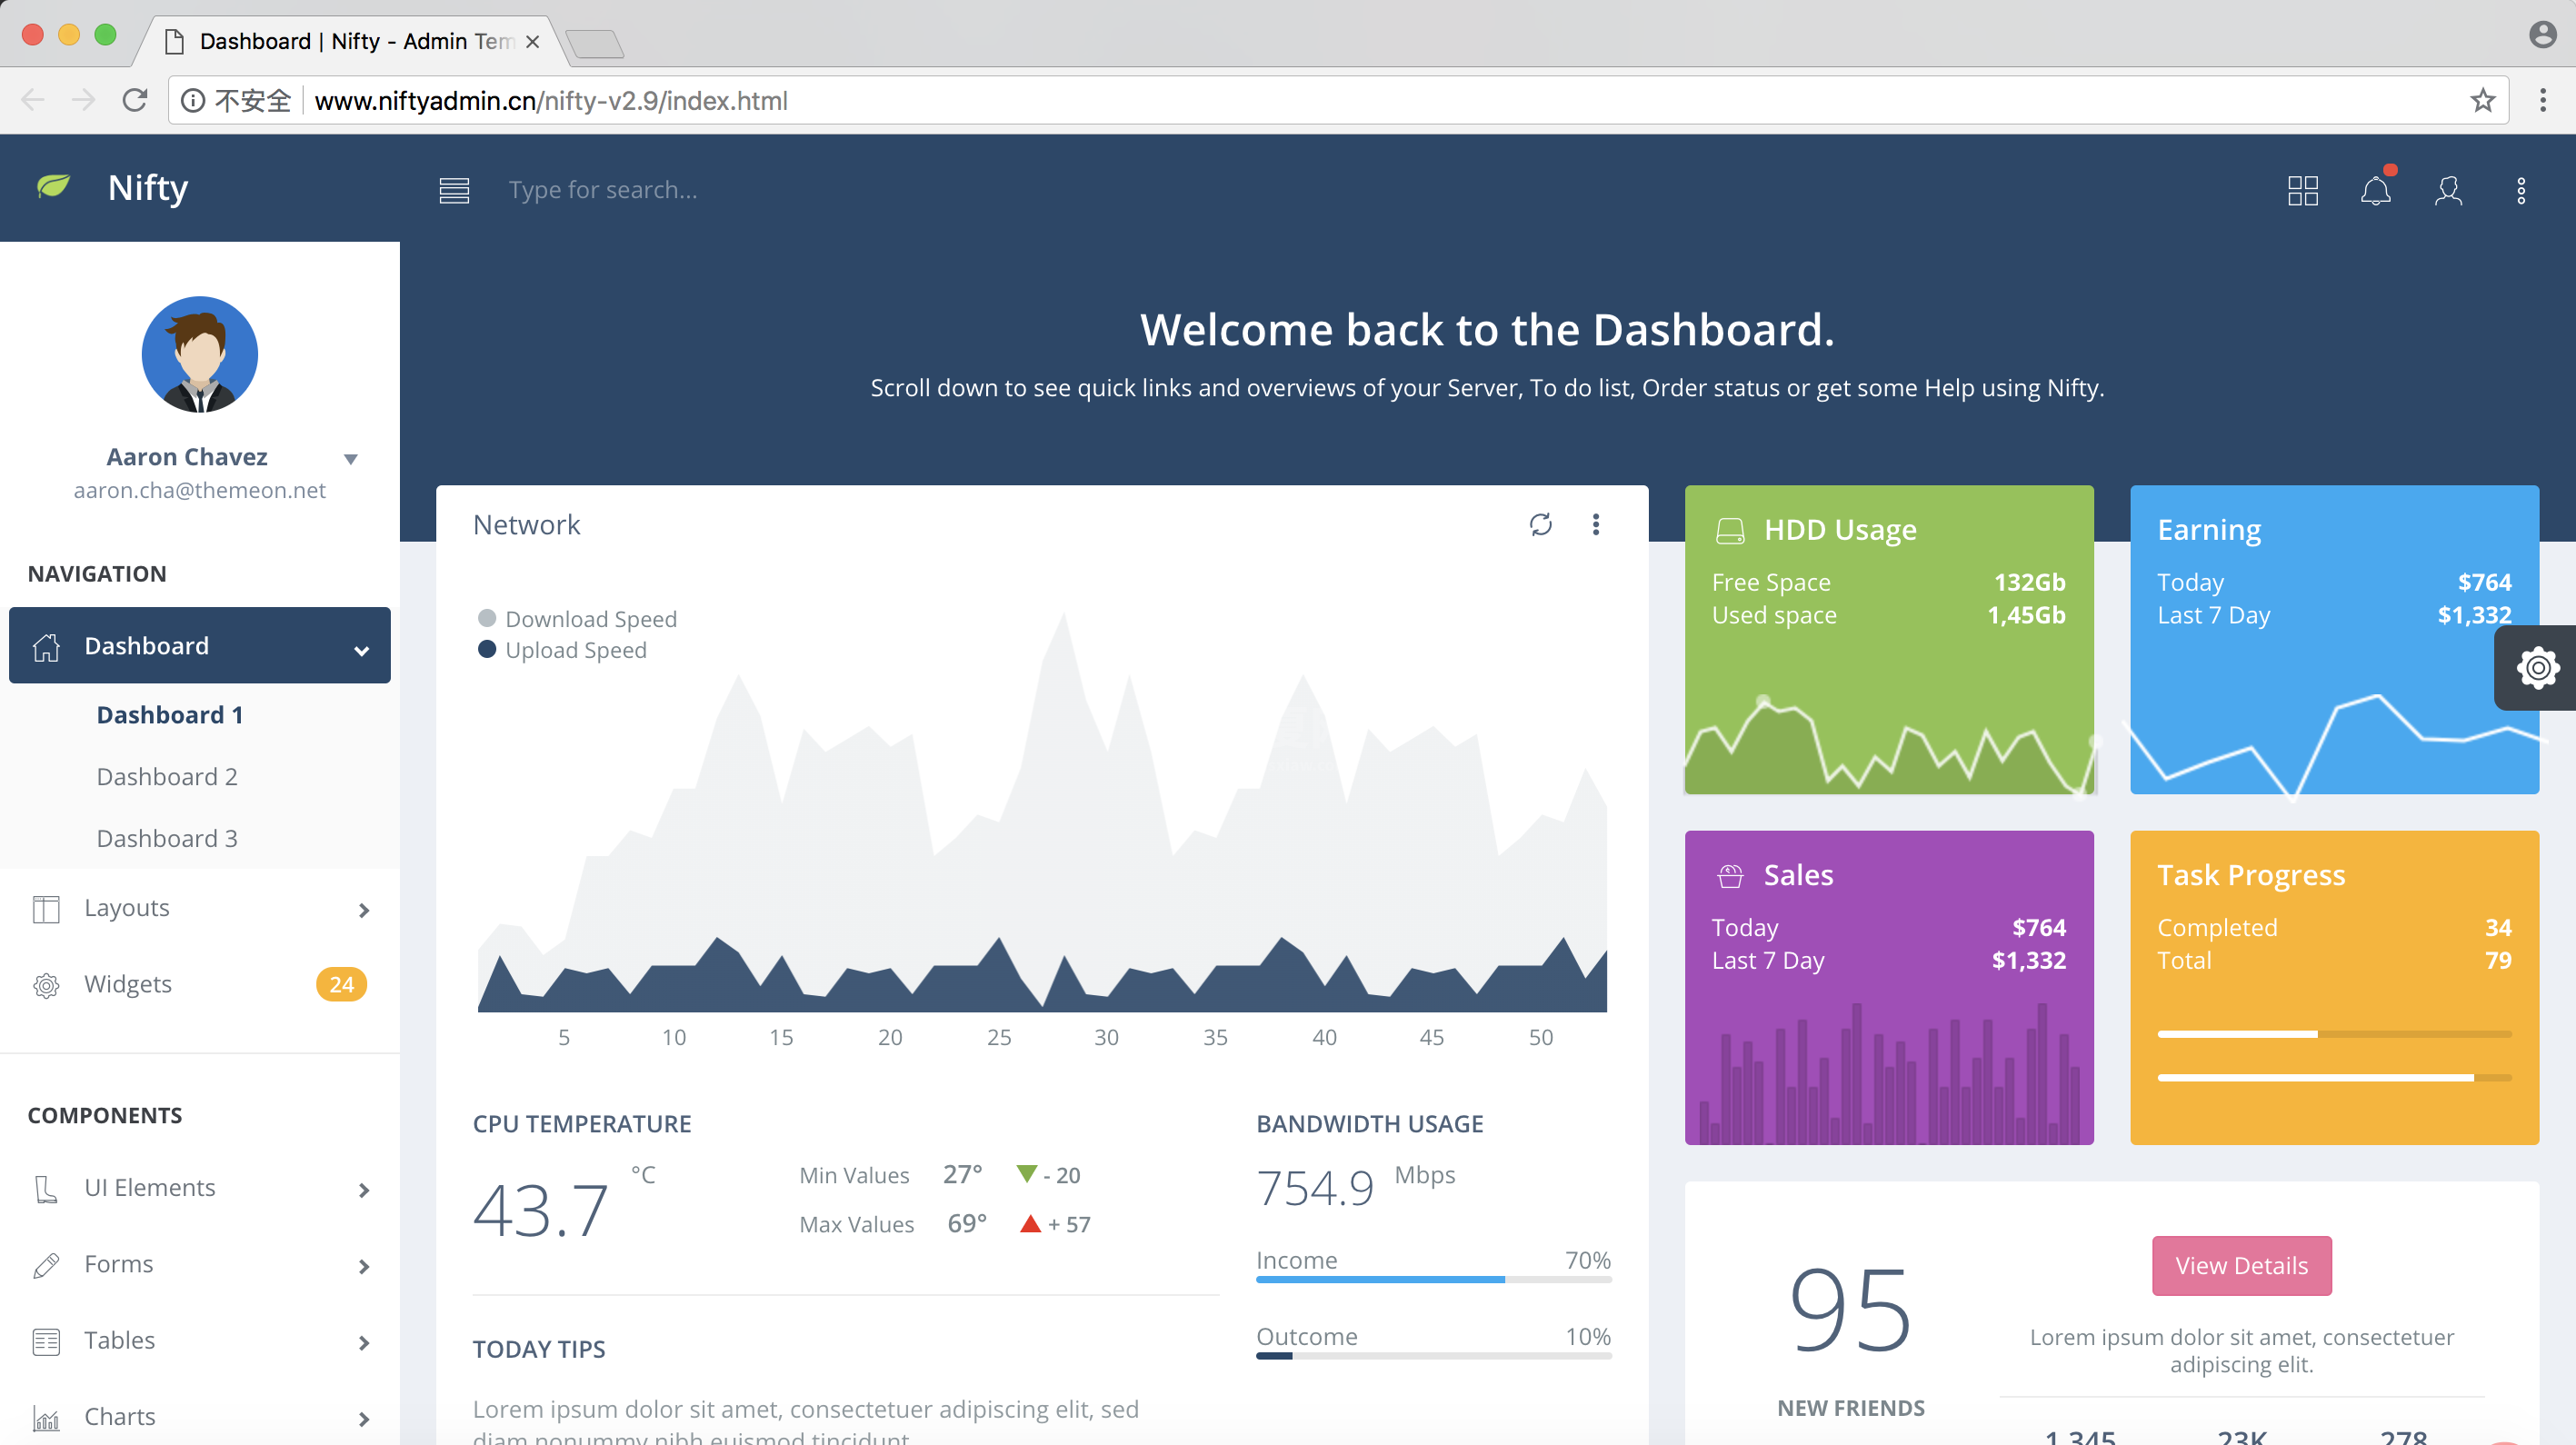Screen dimensions: 2576x1445
Task: Click the Forms pencil icon
Action: tap(46, 1265)
